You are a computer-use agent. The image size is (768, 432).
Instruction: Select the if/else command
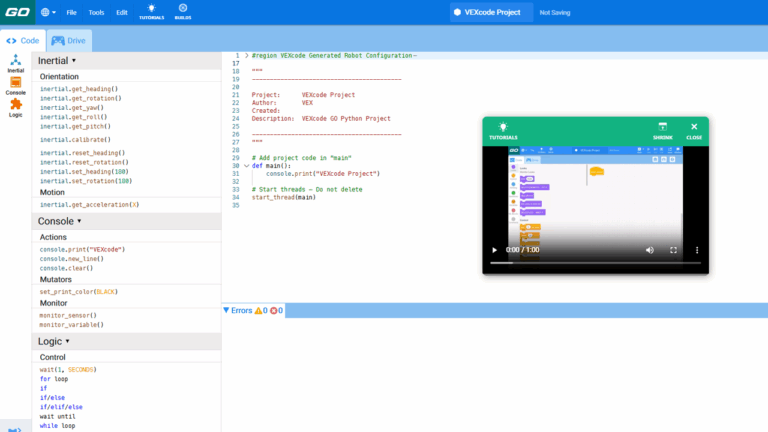click(x=52, y=397)
